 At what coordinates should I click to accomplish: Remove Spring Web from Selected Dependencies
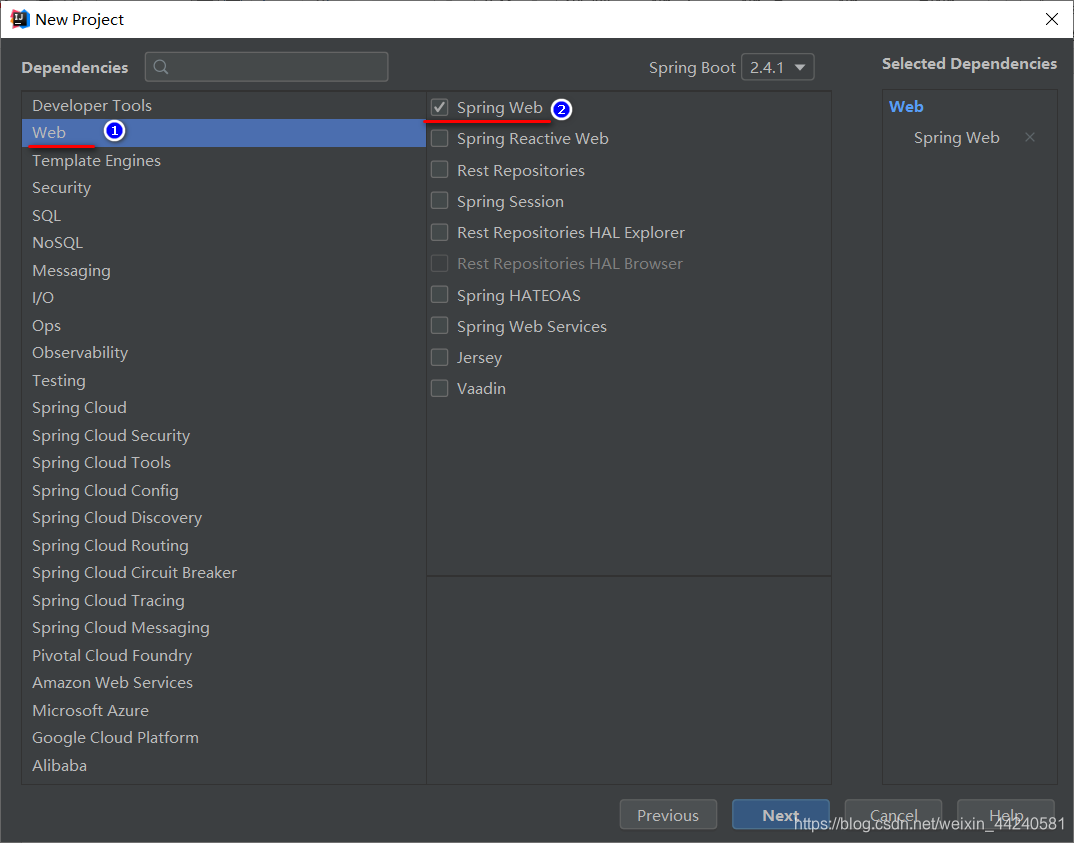1029,138
